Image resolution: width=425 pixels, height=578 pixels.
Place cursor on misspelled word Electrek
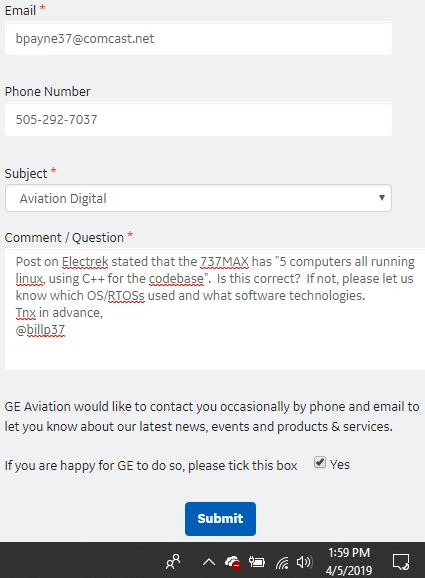pyautogui.click(x=85, y=262)
